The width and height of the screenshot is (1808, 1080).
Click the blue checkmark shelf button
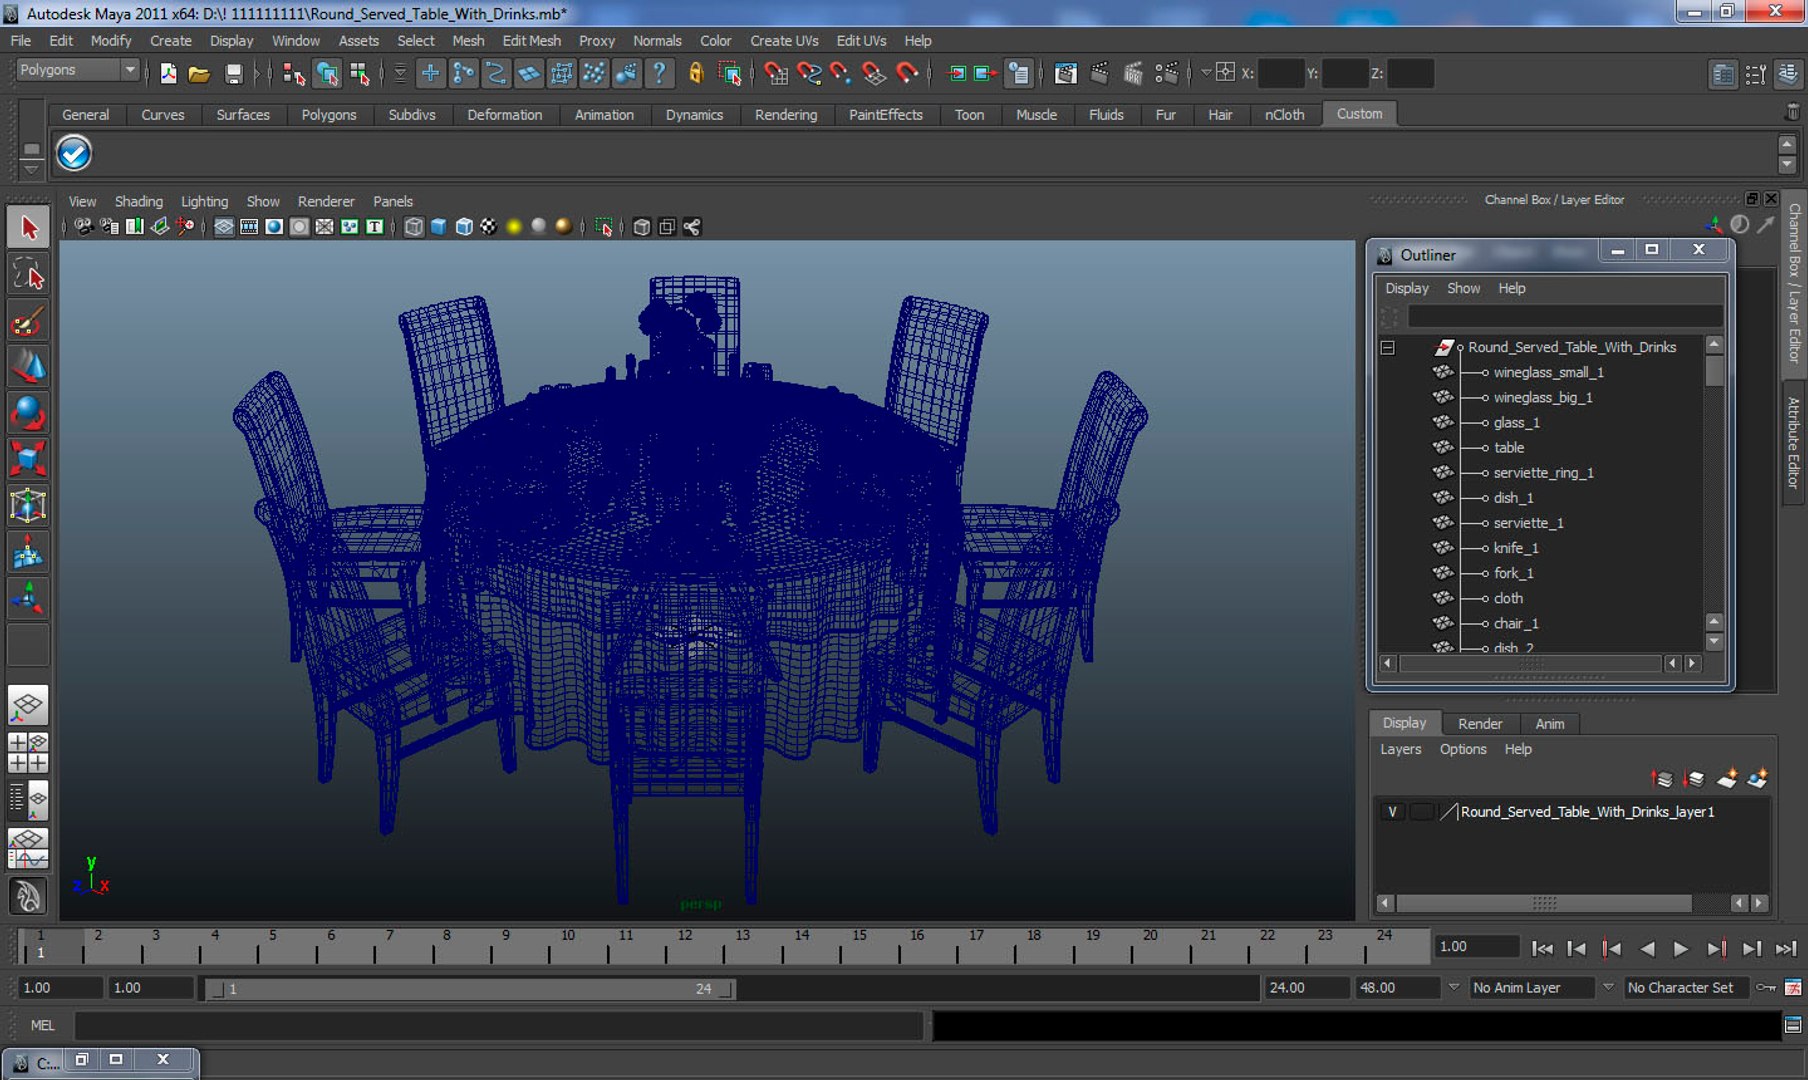click(x=74, y=153)
